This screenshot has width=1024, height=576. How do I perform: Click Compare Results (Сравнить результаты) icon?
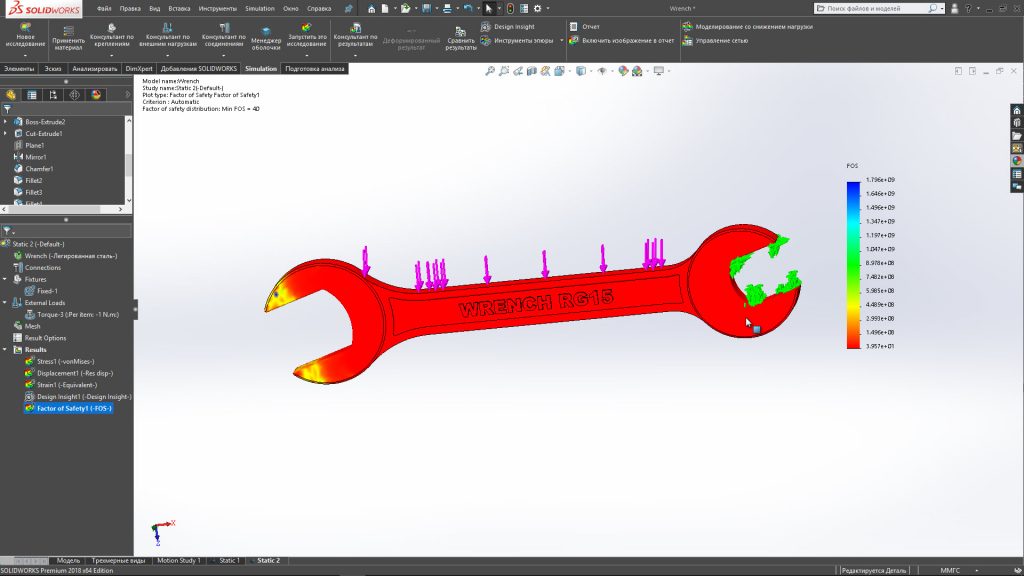460,34
